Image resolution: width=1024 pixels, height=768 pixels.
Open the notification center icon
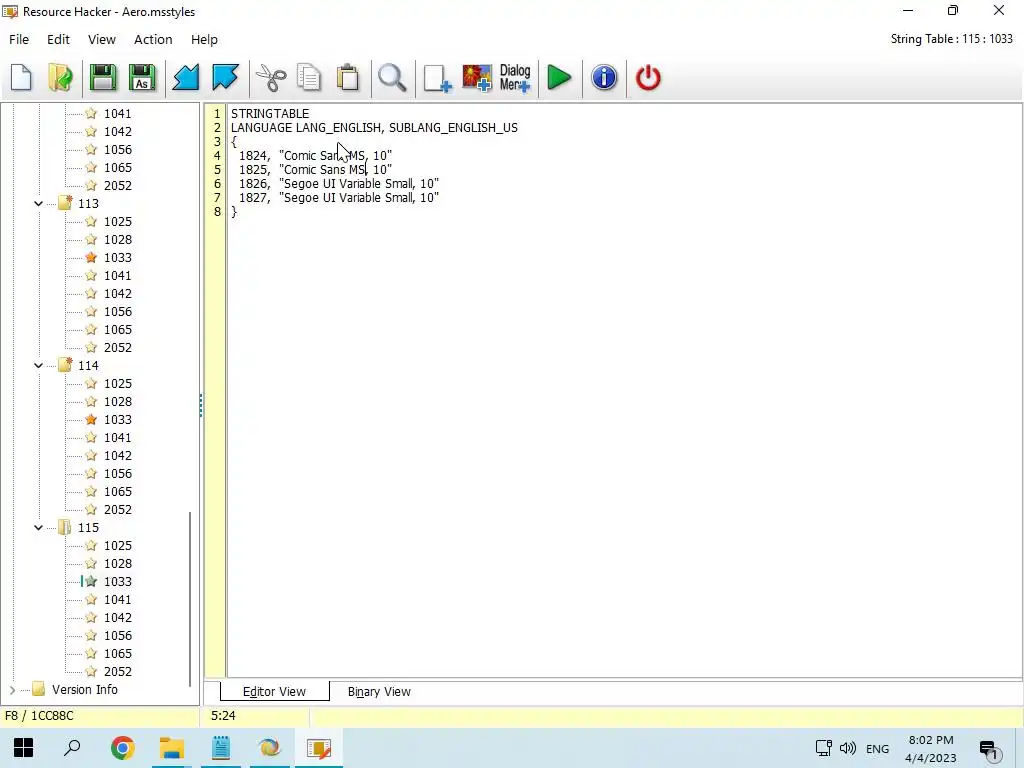[x=990, y=749]
